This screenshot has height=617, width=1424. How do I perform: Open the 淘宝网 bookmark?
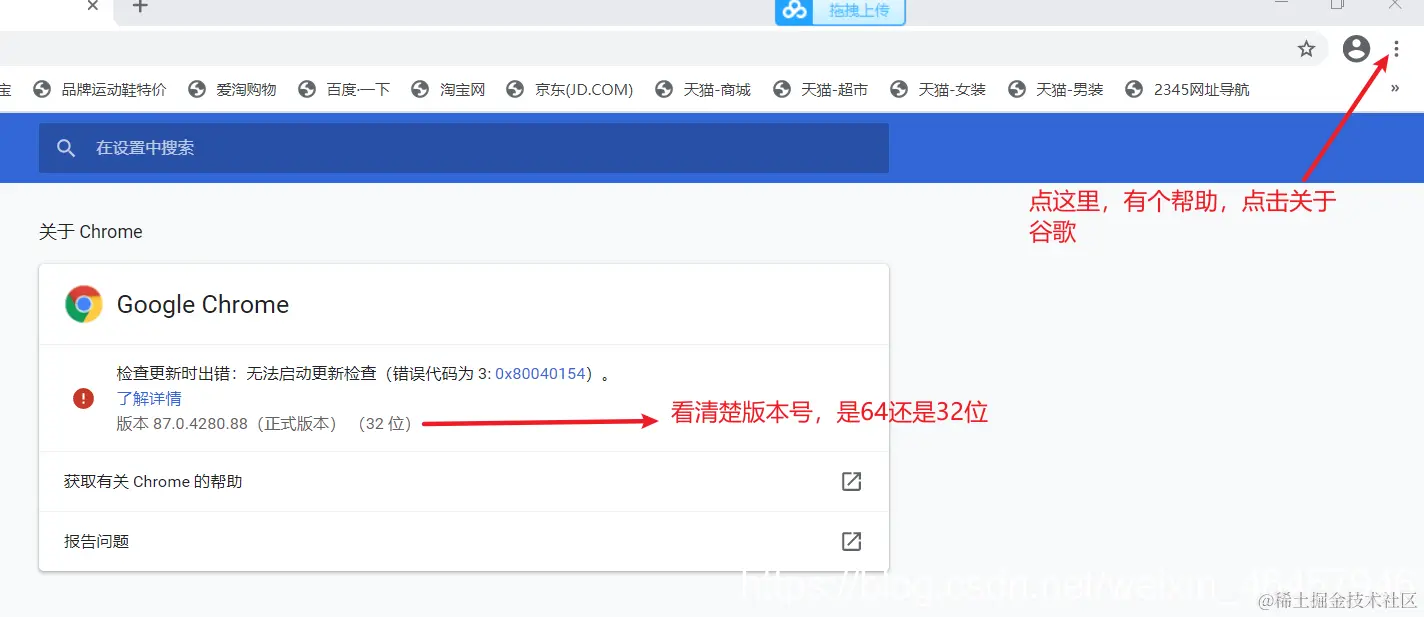tap(448, 89)
